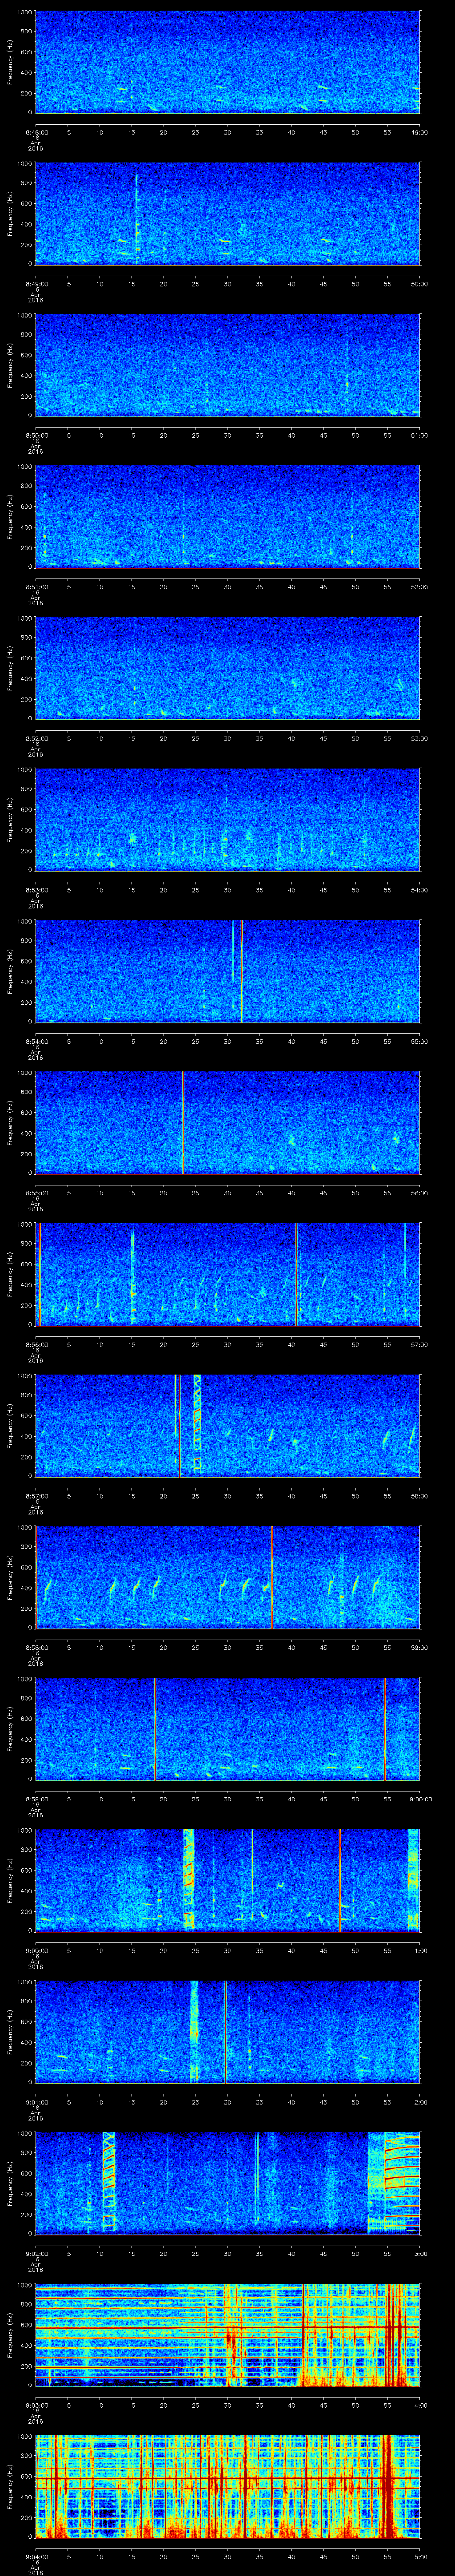This screenshot has height=2576, width=455.
Task: Click the 8:49:00 start time label
Action: 36,284
